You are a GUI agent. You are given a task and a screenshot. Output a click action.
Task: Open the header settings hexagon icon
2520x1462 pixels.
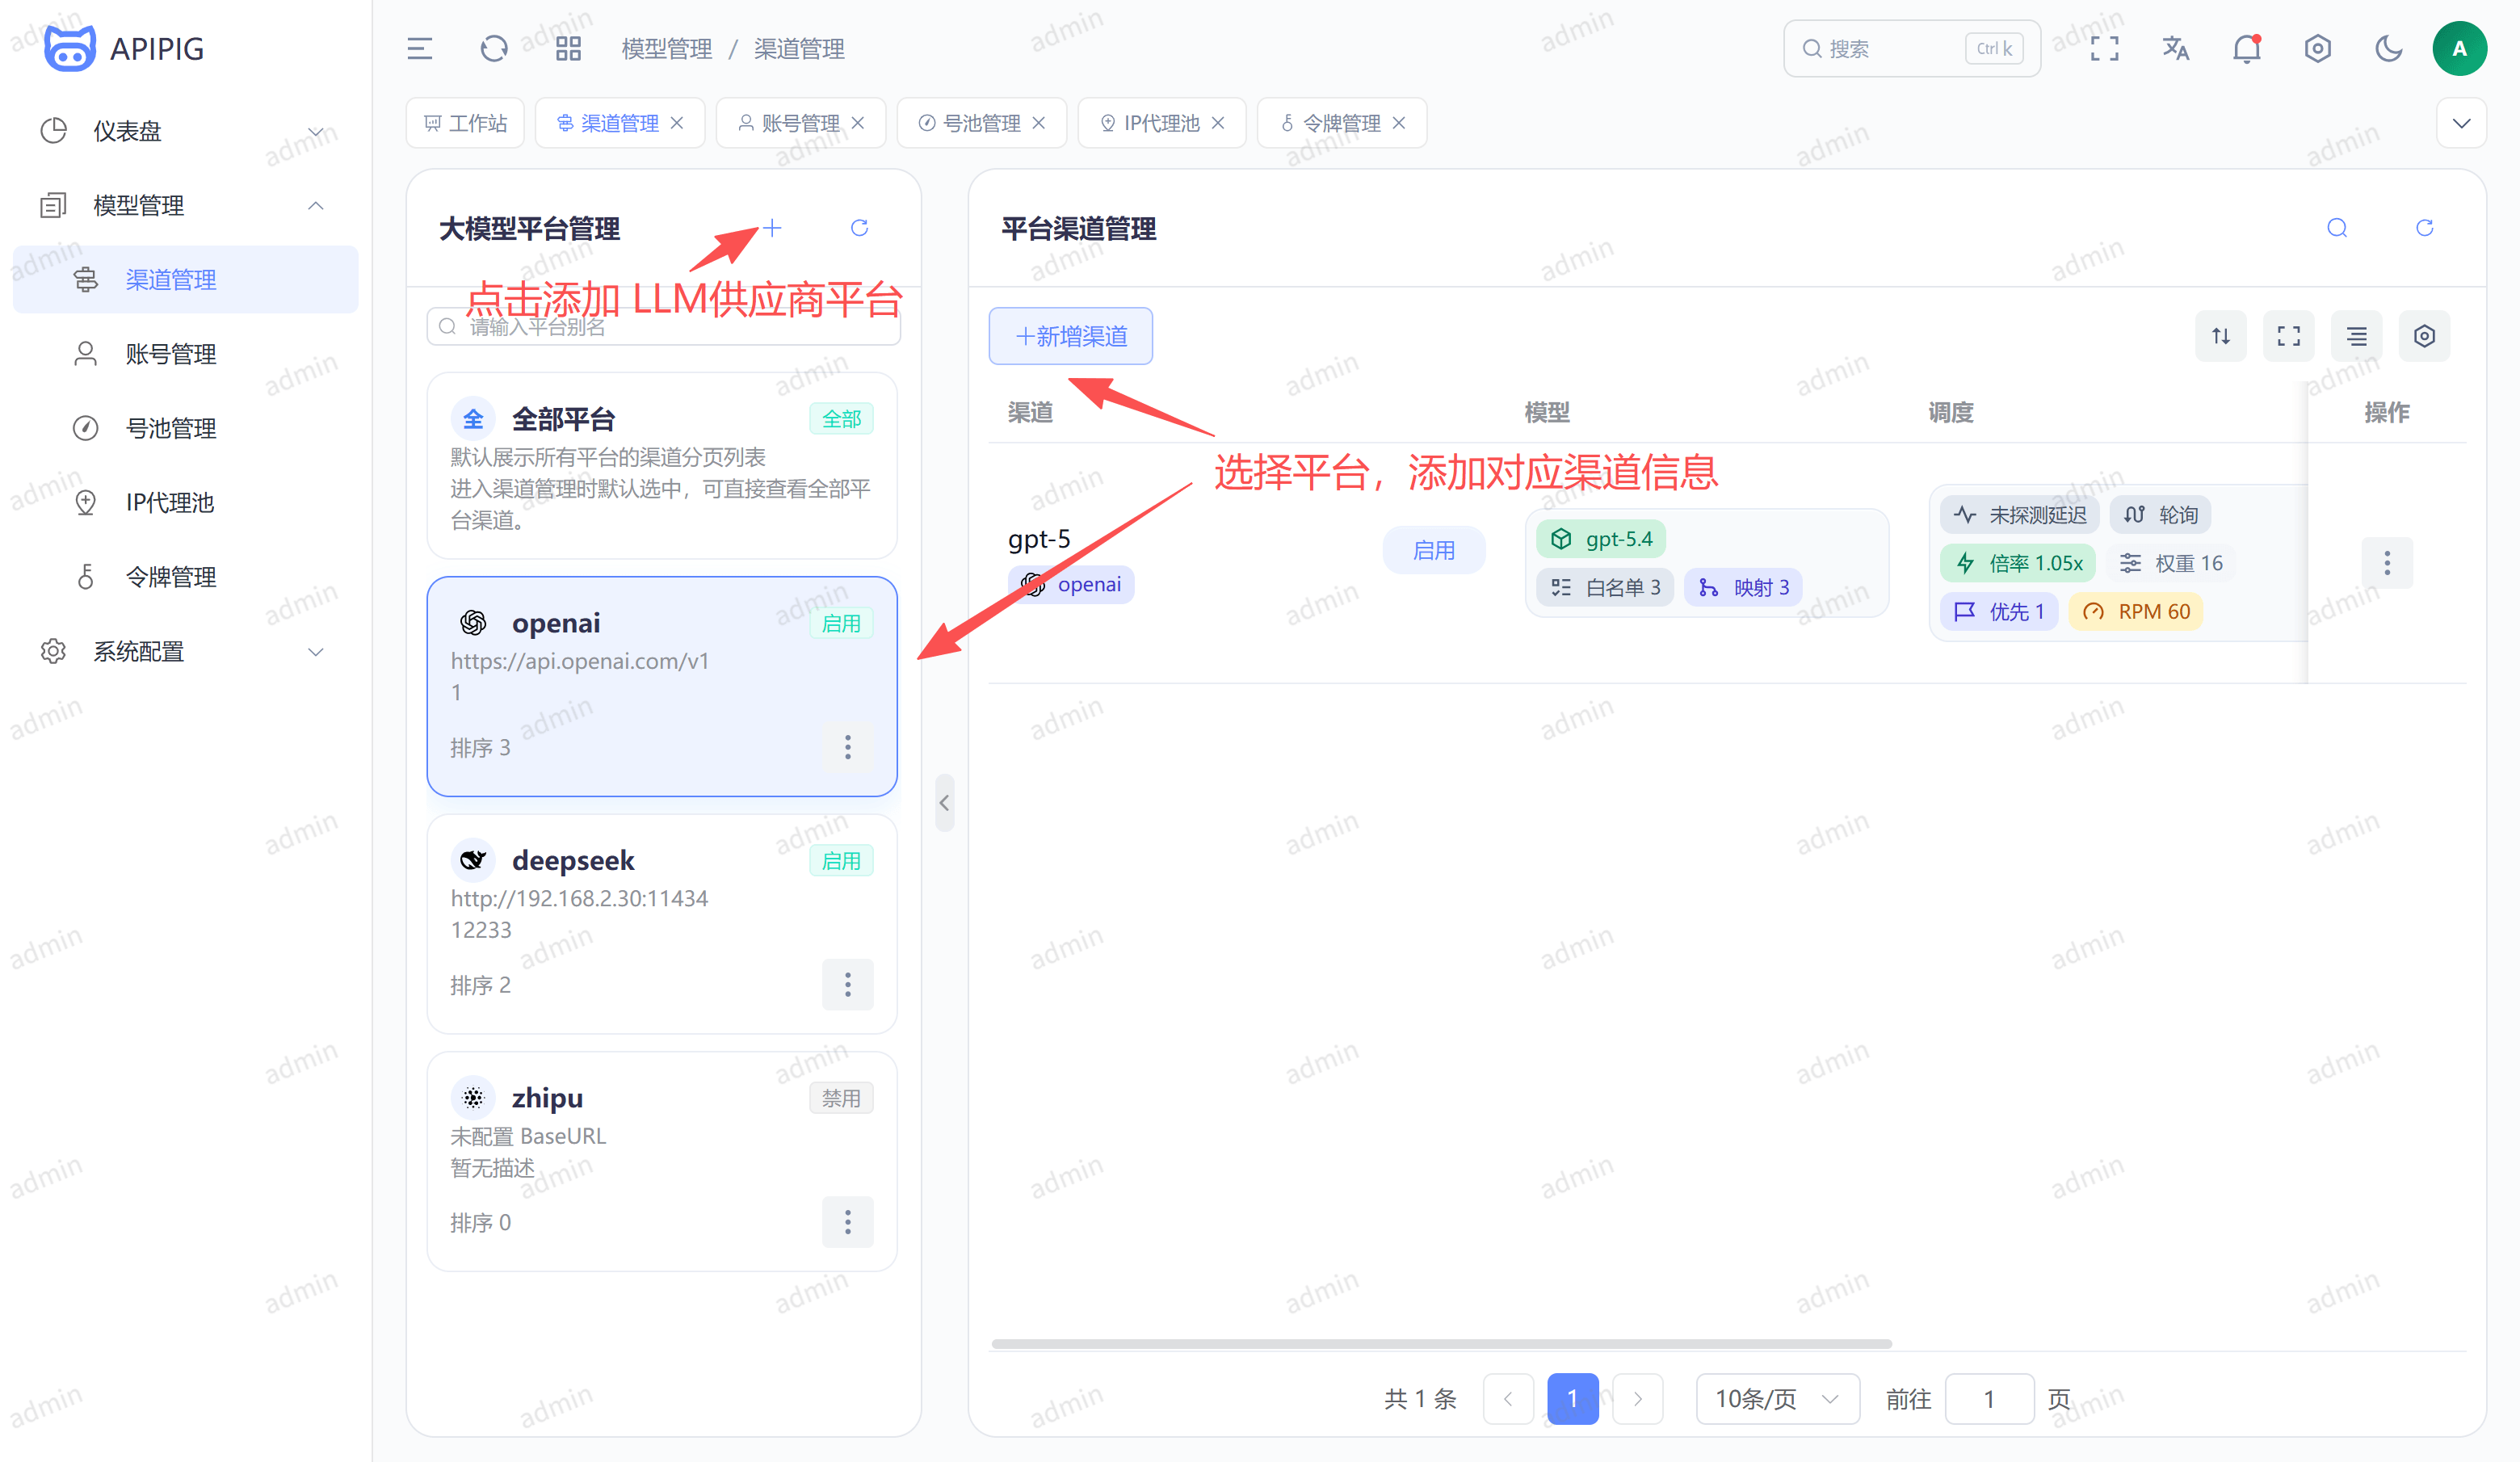pyautogui.click(x=2317, y=48)
